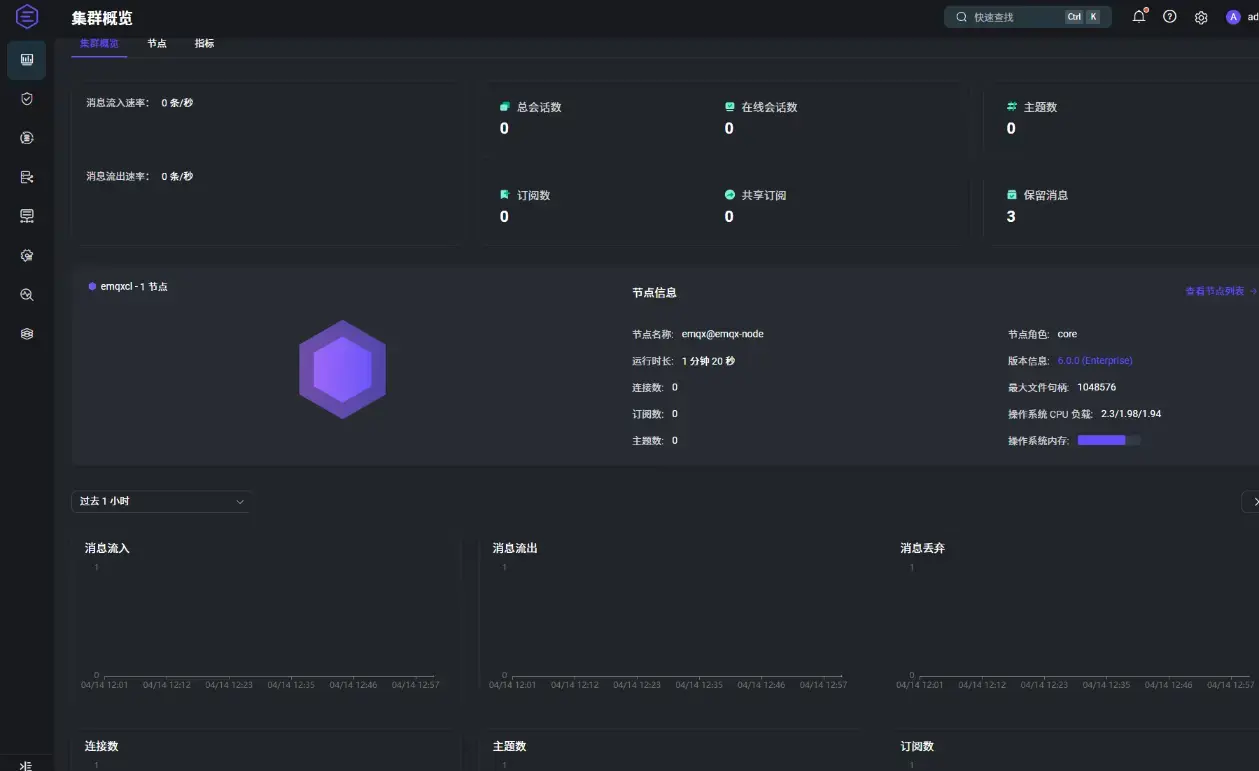Open the monitoring dashboard sidebar icon
The width and height of the screenshot is (1259, 771).
tap(27, 60)
